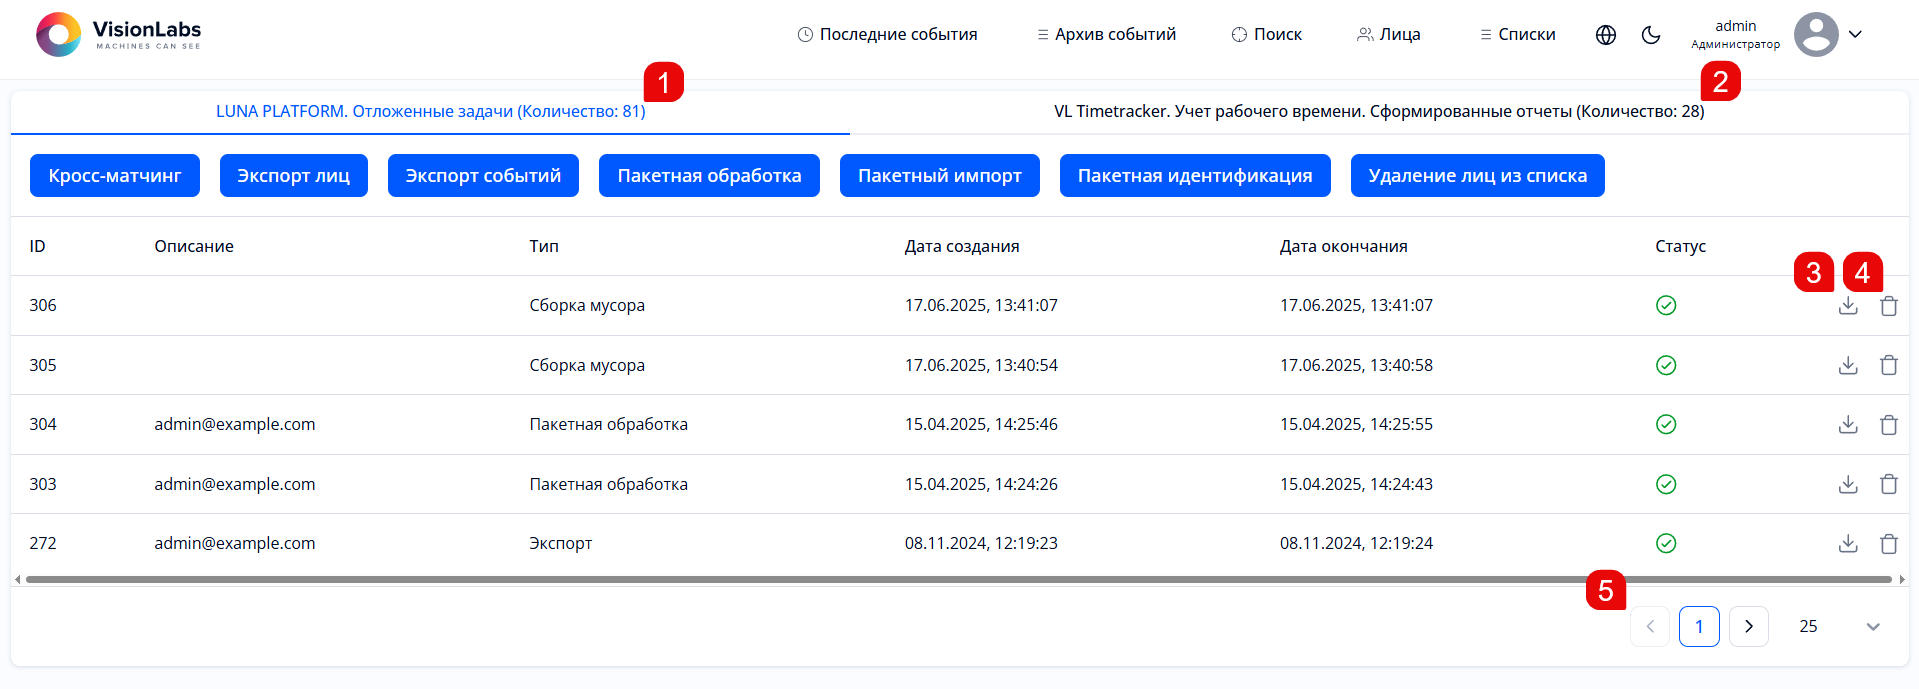Image resolution: width=1919 pixels, height=689 pixels.
Task: Click the Кросс-матчинг button
Action: pos(115,176)
